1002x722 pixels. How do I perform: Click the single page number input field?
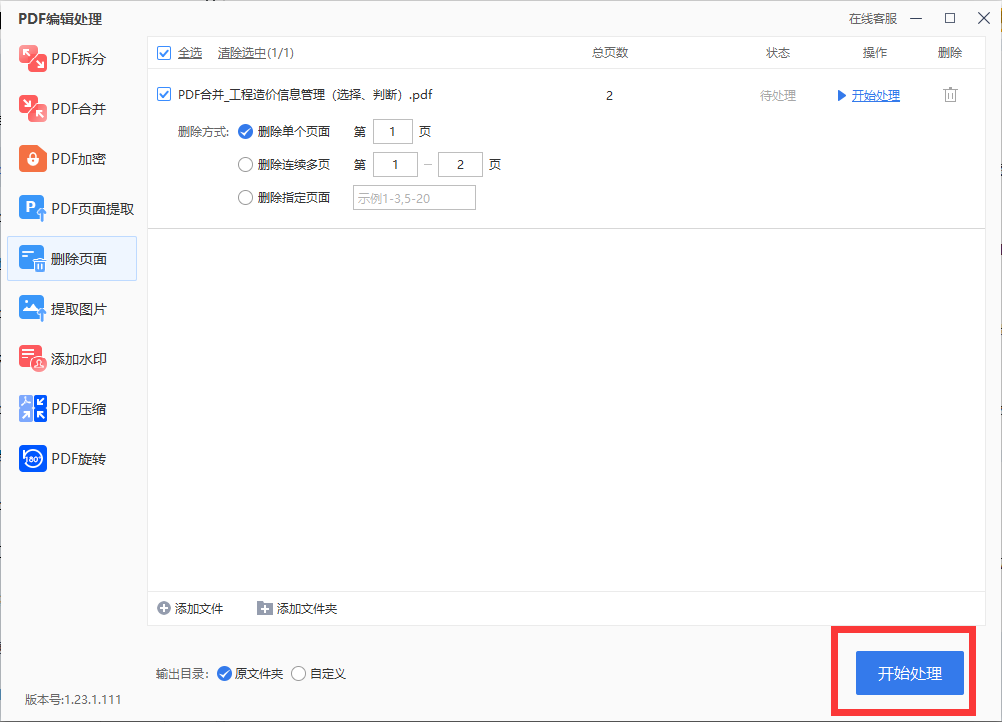(392, 132)
